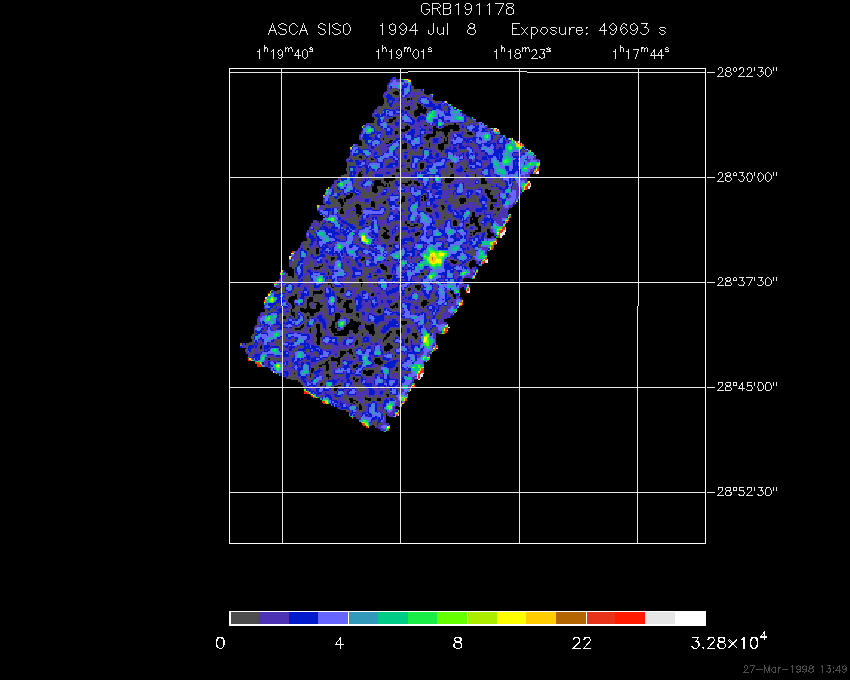Select the bright red color bar segment
Image resolution: width=850 pixels, height=680 pixels.
coord(630,618)
